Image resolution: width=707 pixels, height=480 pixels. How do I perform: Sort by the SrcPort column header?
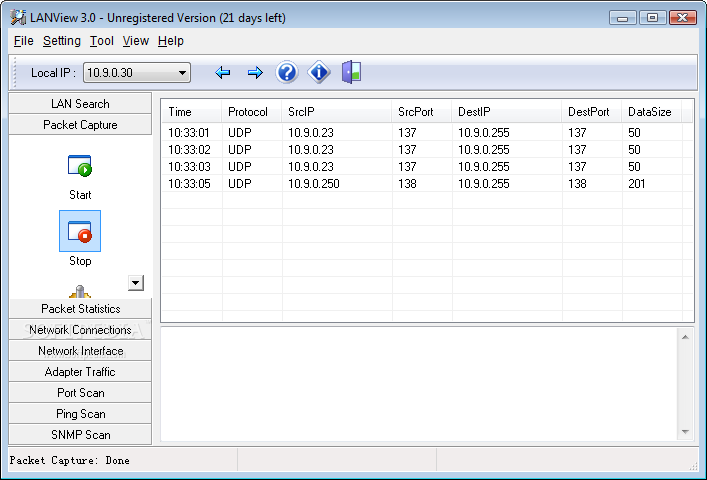[x=422, y=112]
